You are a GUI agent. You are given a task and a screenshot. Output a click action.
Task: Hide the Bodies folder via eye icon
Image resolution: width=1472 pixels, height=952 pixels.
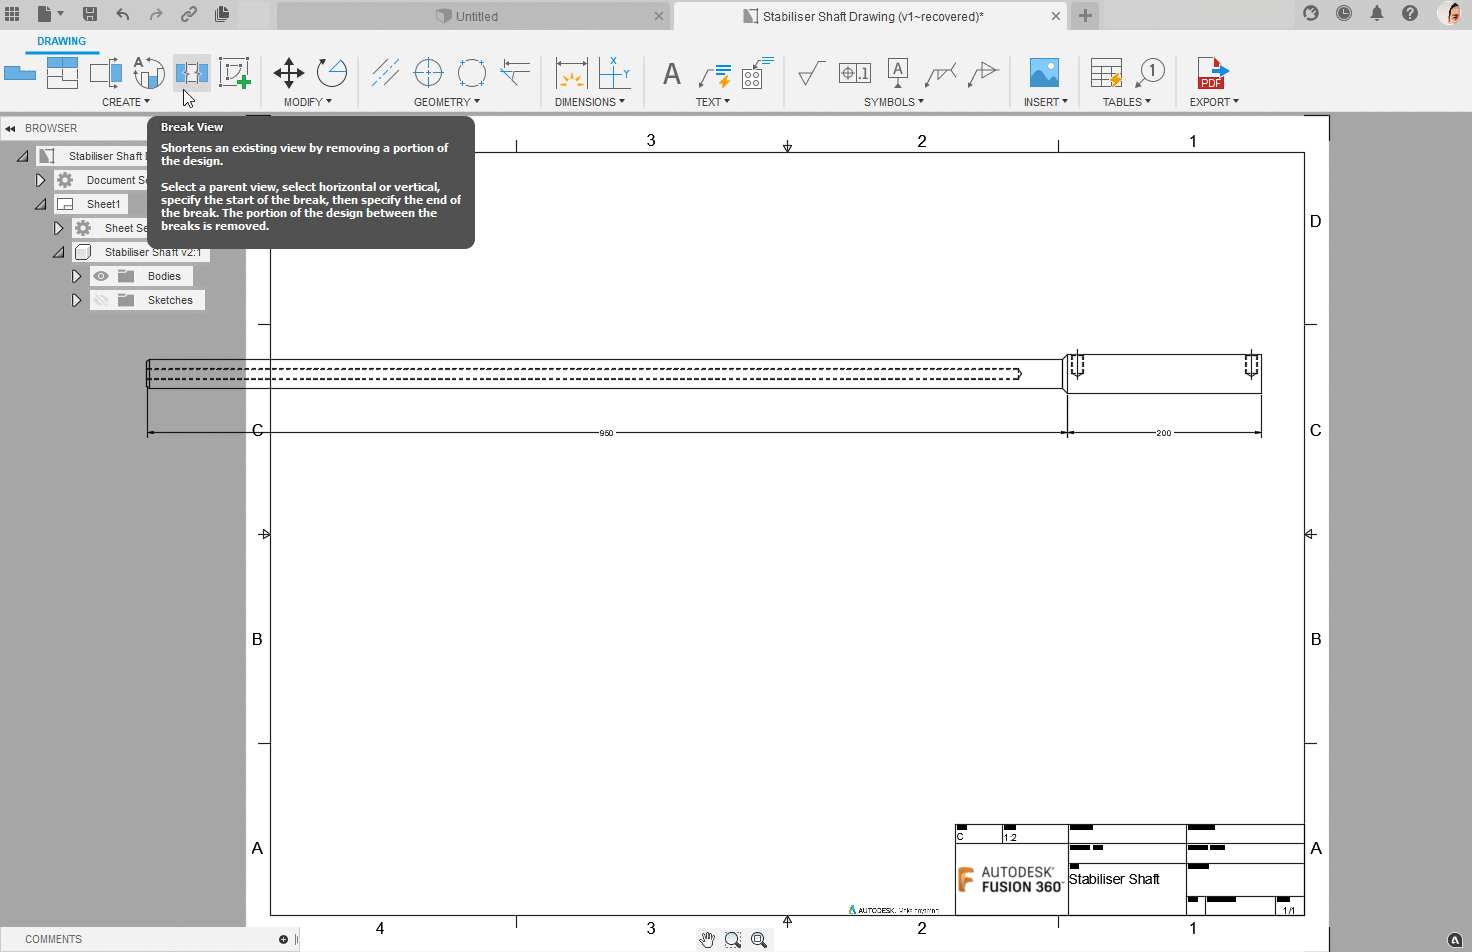click(x=101, y=276)
